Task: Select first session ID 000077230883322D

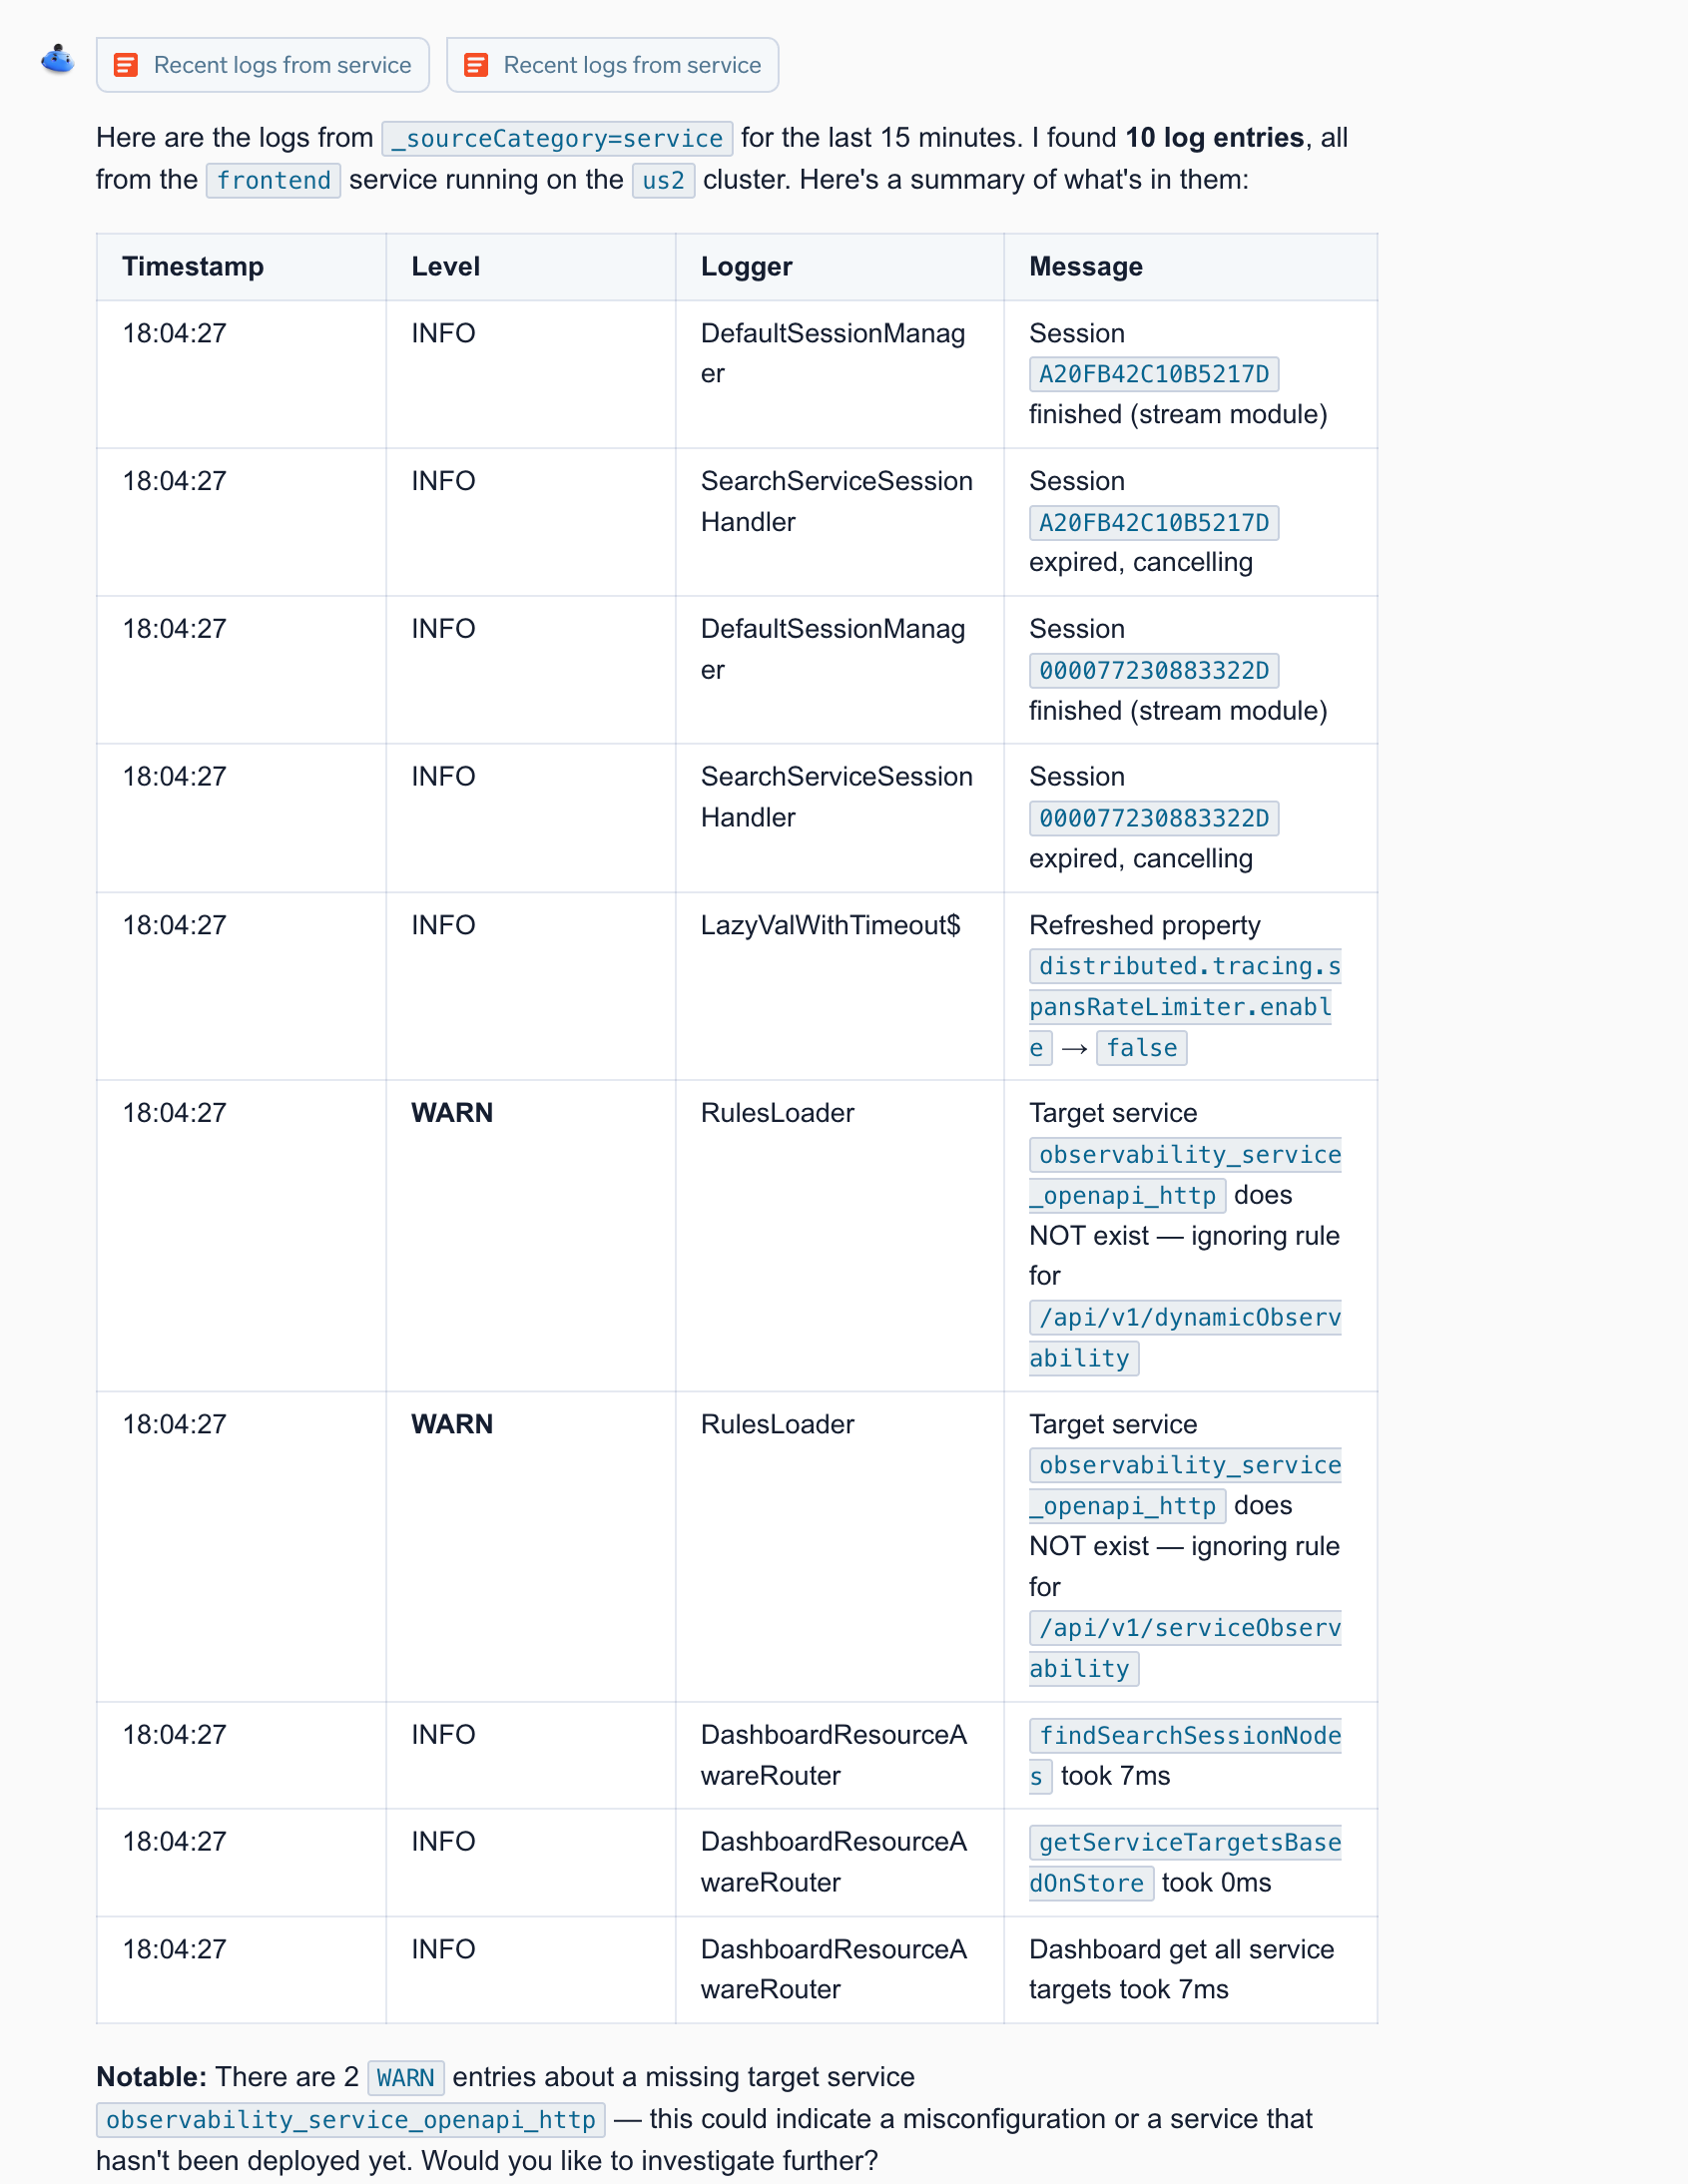Action: (1154, 670)
